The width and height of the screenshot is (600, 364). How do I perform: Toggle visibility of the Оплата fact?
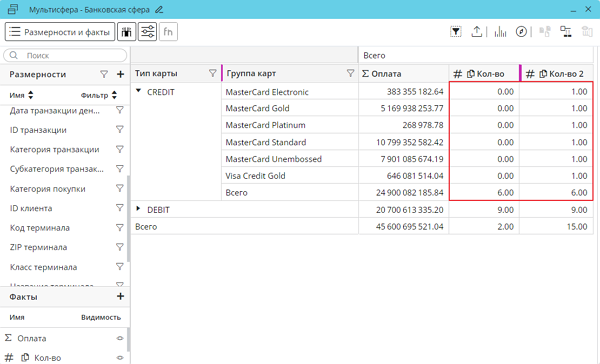point(120,338)
